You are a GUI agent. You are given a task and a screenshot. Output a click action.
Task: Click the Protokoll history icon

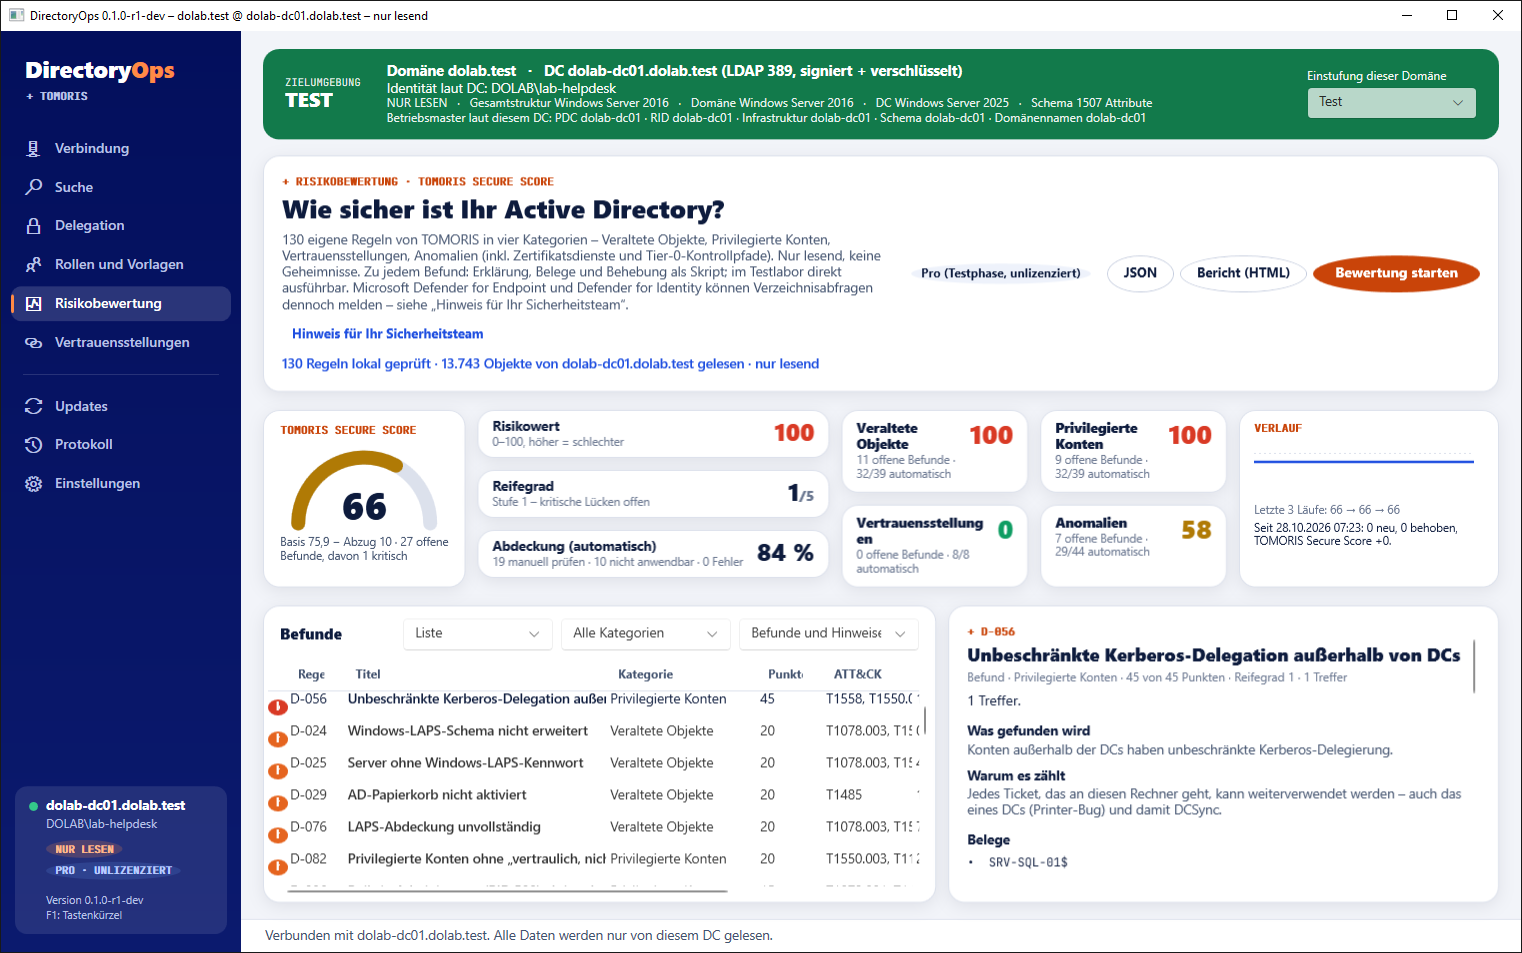(x=33, y=445)
